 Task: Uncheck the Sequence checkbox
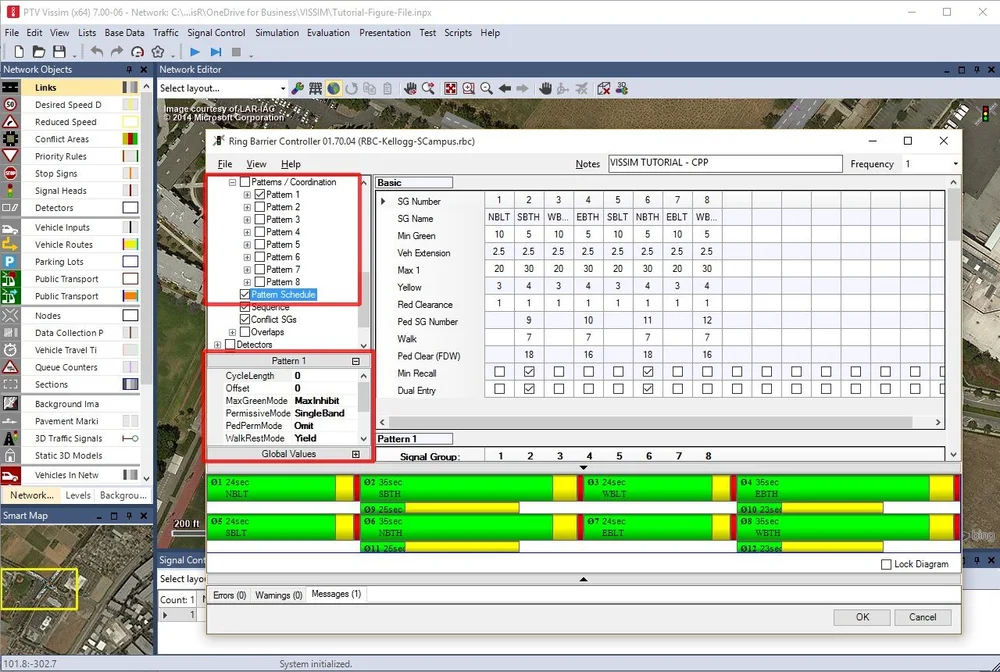(244, 308)
